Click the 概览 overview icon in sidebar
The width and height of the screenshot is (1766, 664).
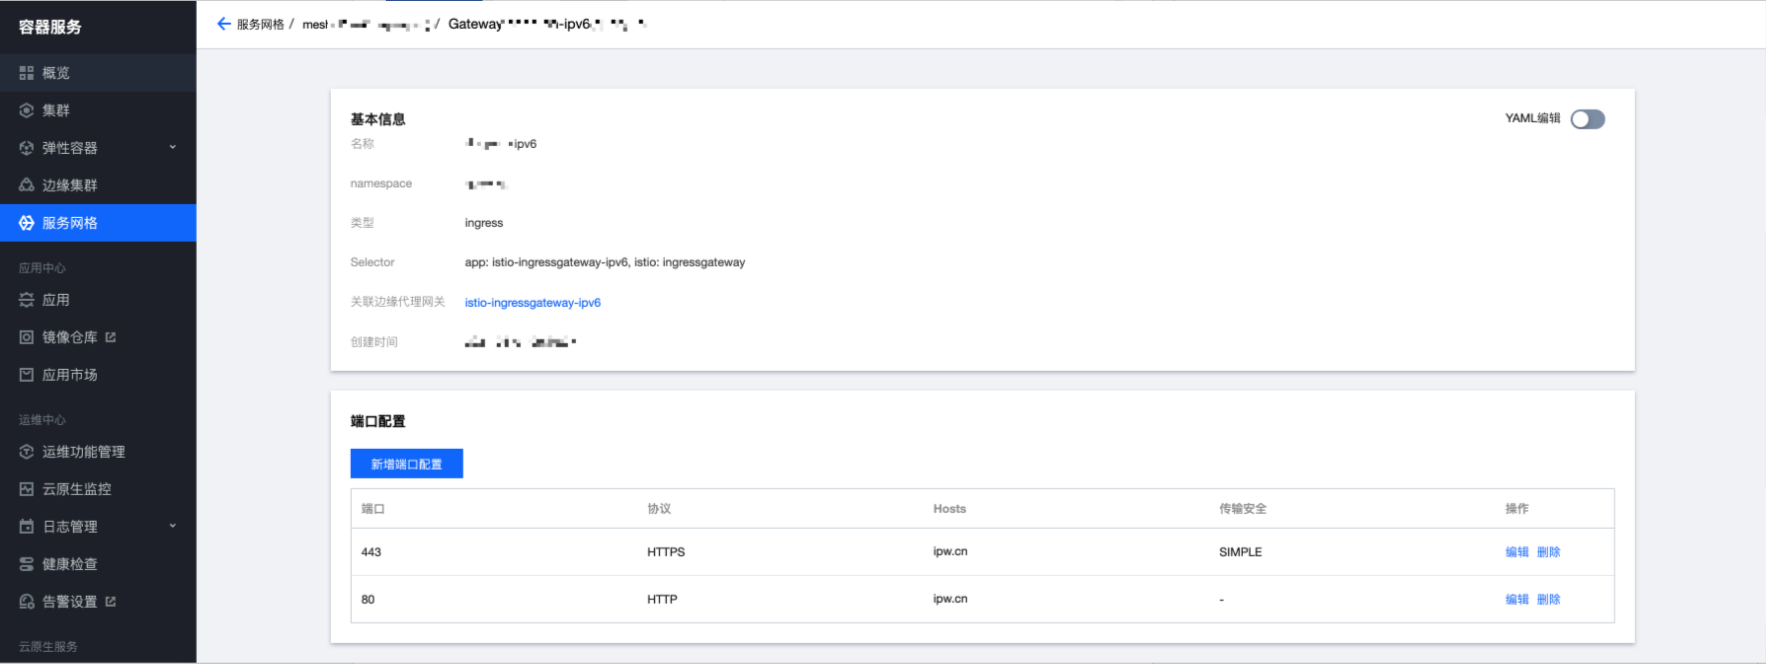tap(26, 73)
